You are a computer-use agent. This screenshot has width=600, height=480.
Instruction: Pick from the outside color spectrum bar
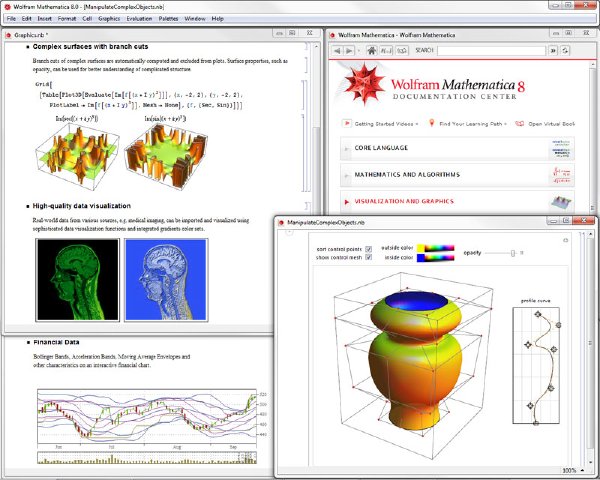[x=439, y=248]
